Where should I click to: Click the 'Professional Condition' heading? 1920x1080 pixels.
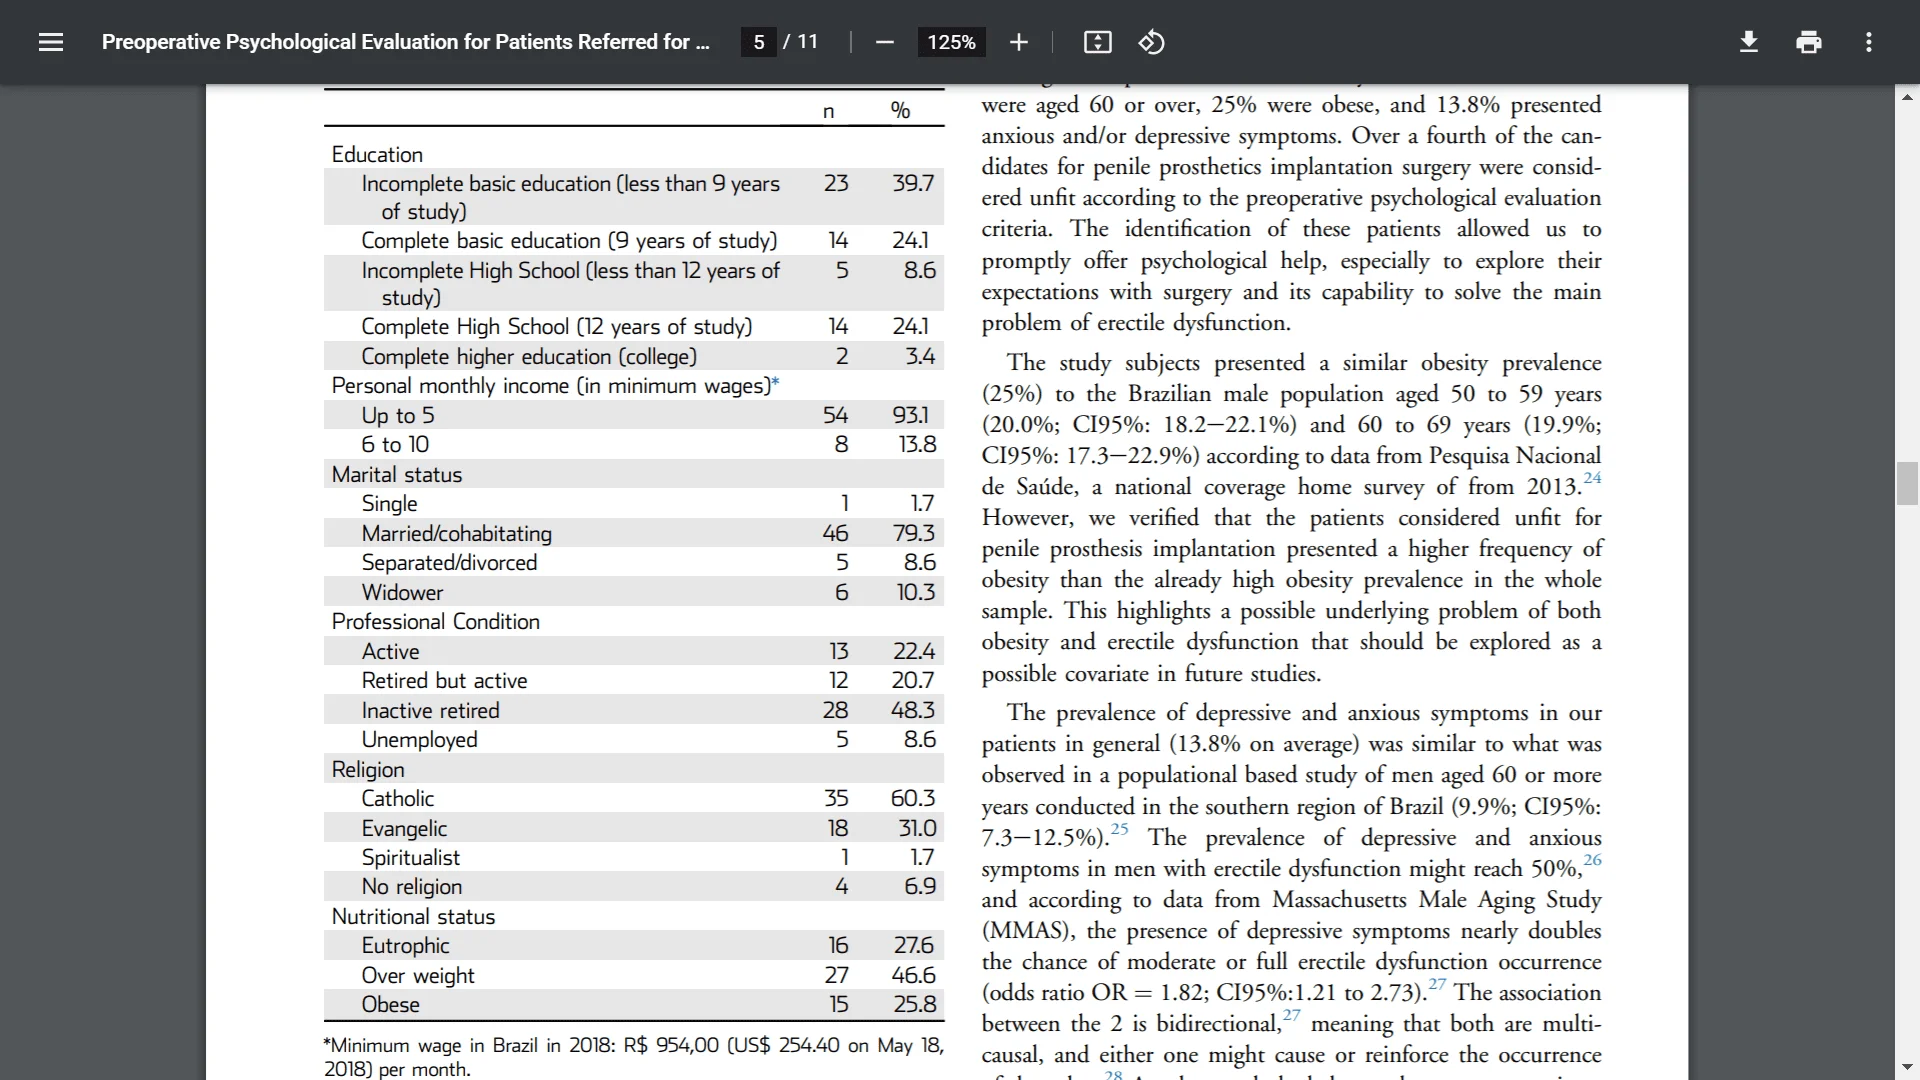point(436,622)
